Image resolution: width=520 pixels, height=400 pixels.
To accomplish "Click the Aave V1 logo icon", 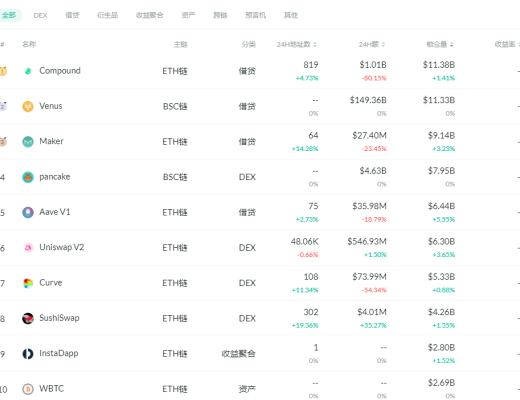I will [28, 212].
